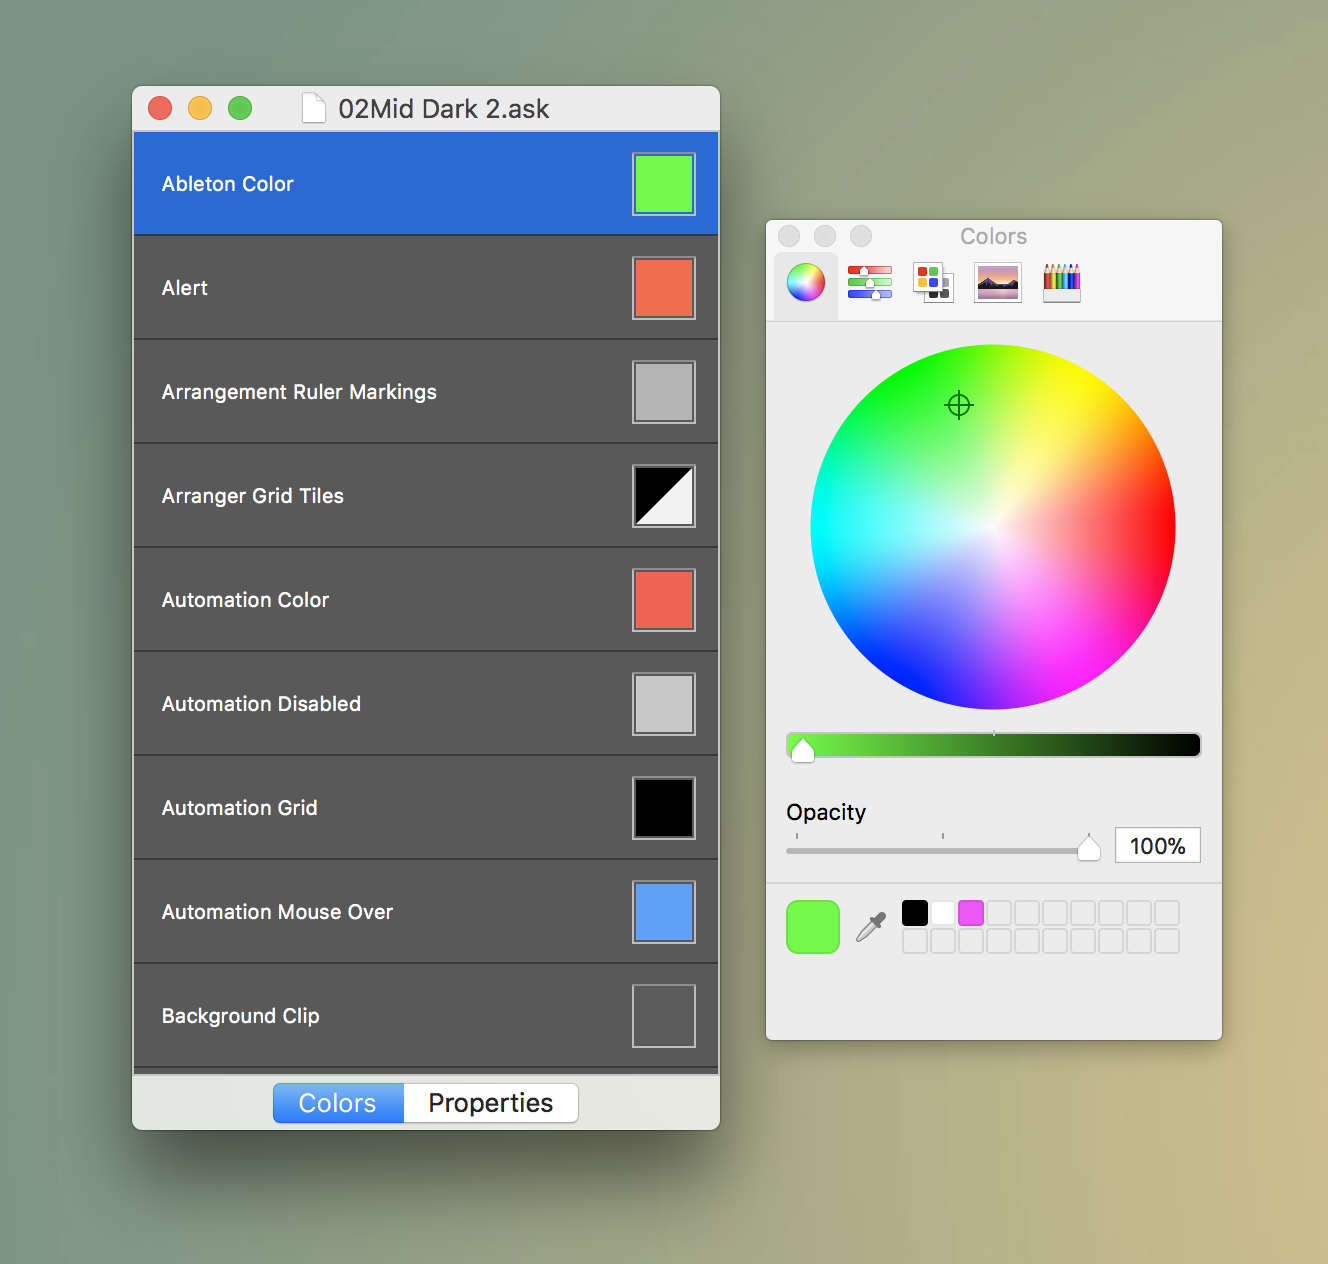The image size is (1328, 1264).
Task: Click the current green color well
Action: tap(813, 927)
